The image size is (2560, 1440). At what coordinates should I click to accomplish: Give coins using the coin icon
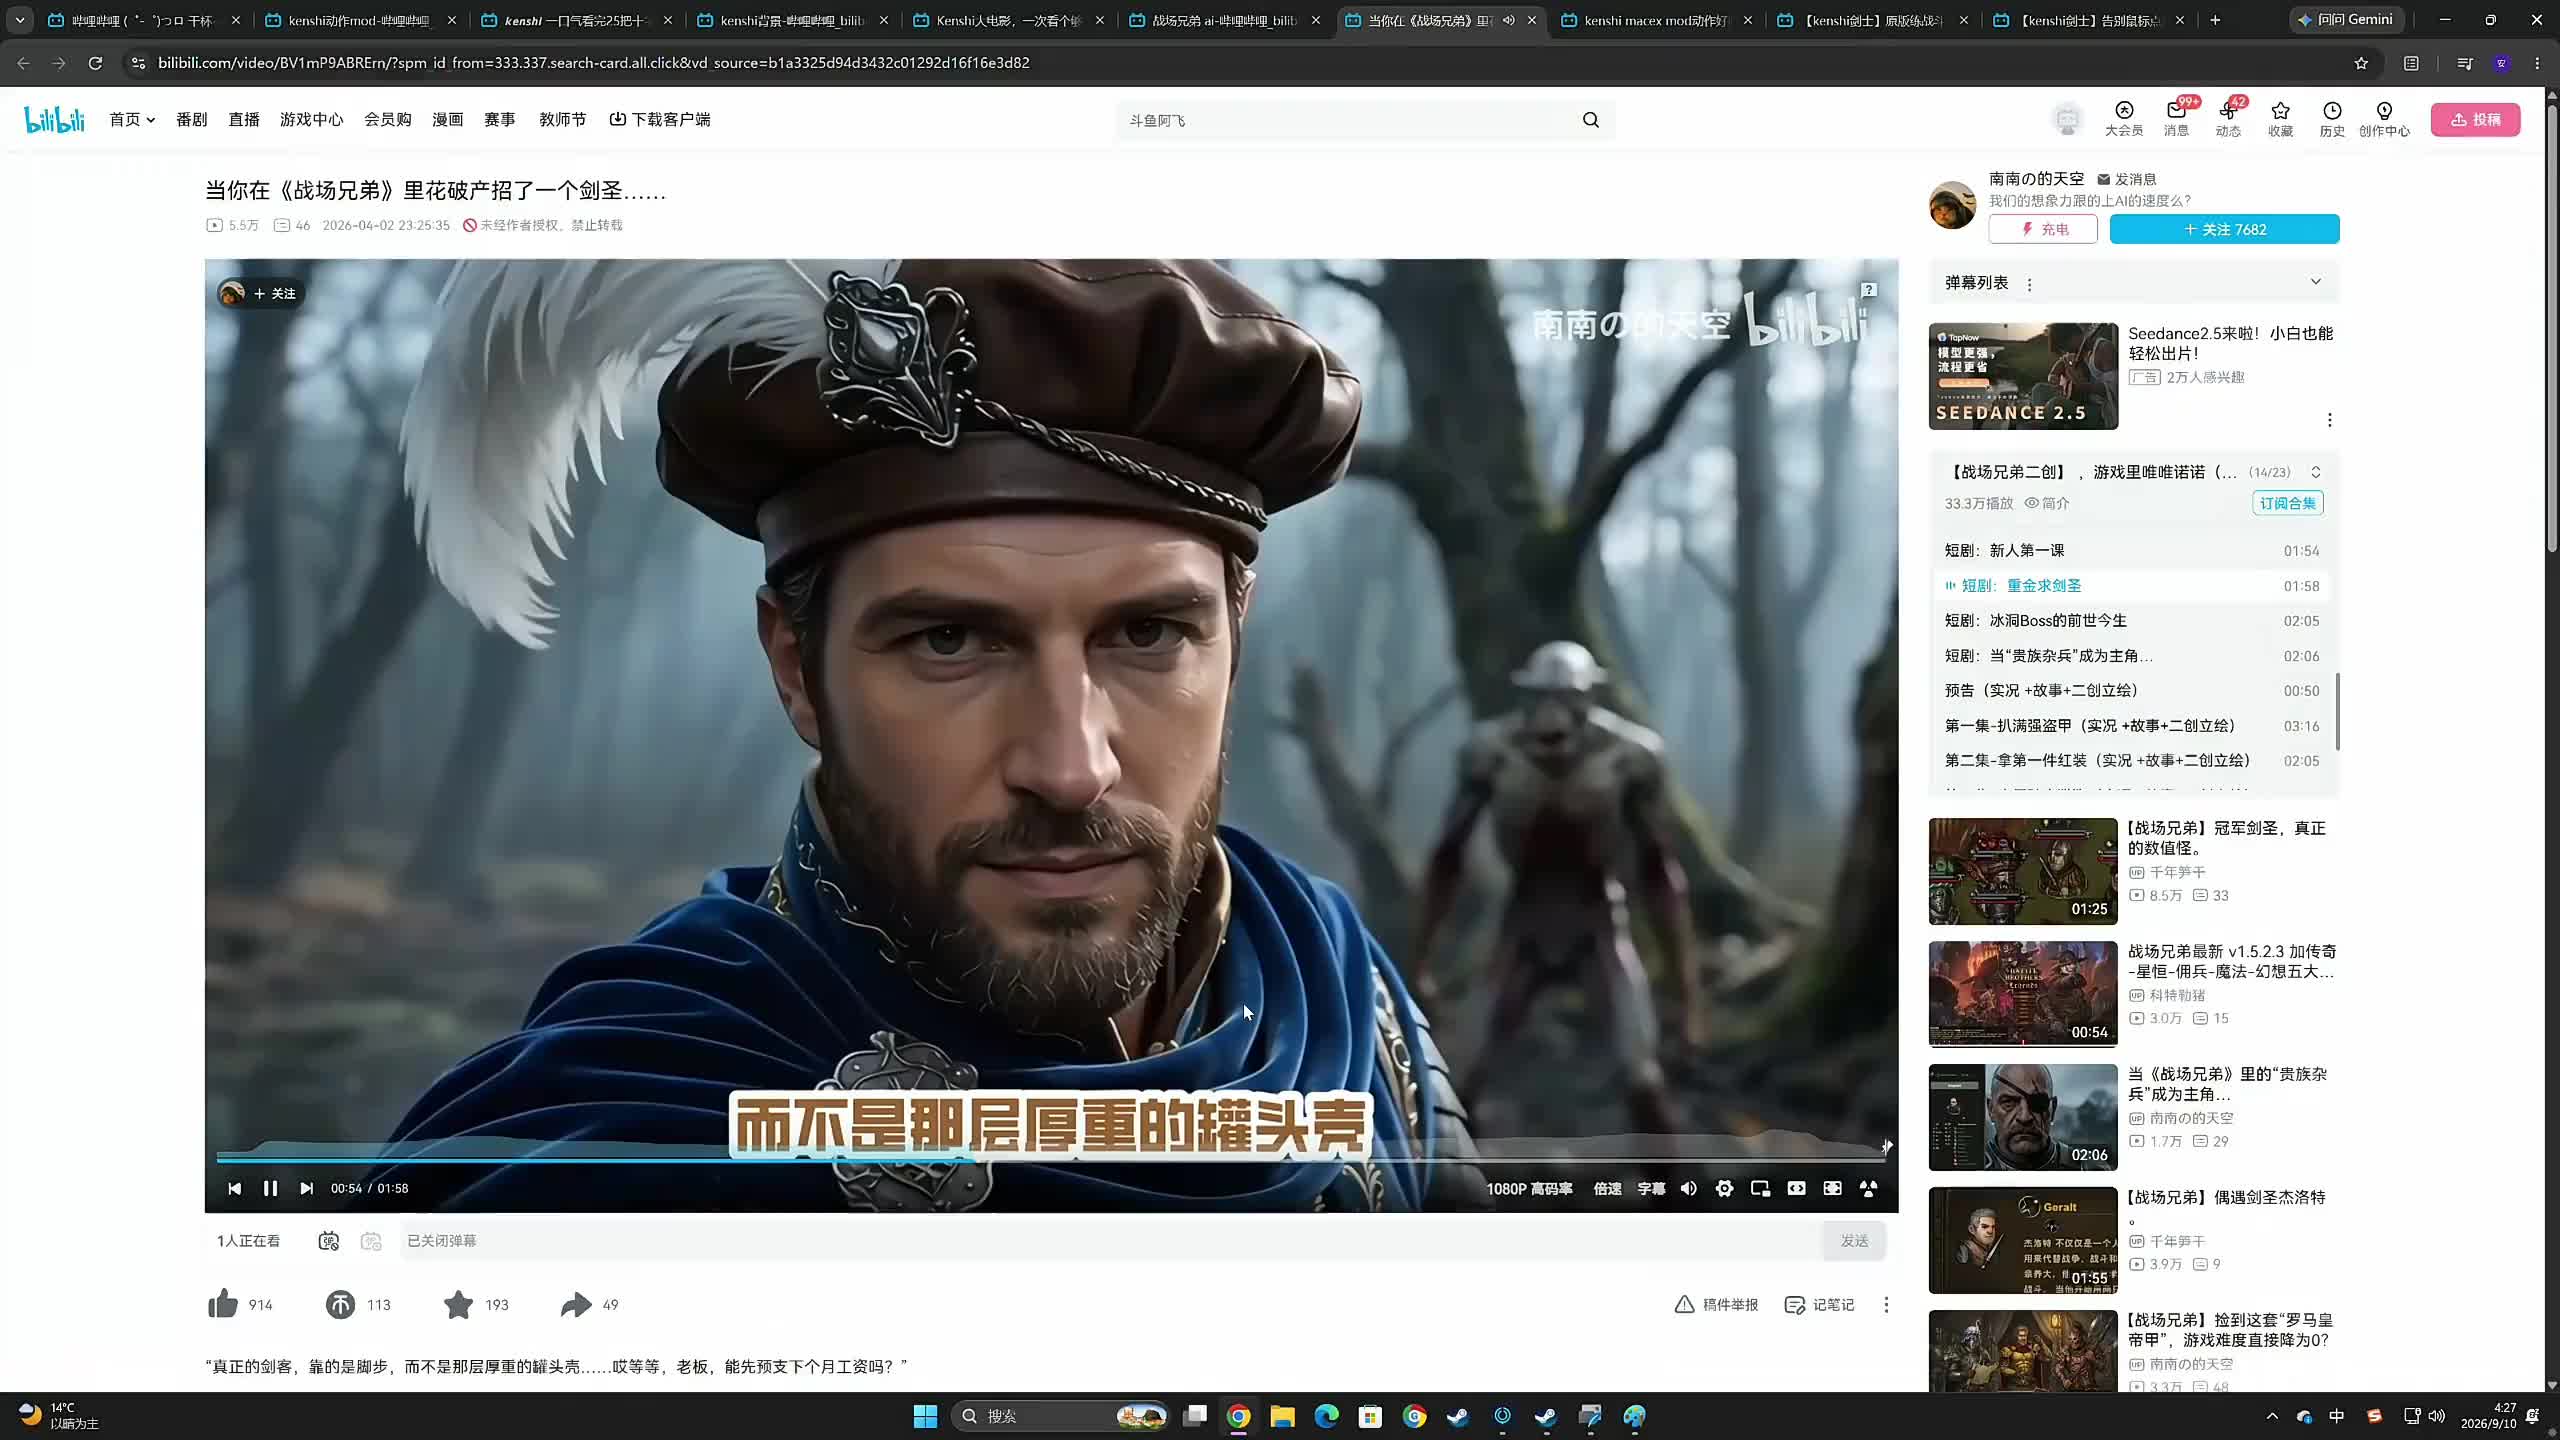click(x=340, y=1304)
